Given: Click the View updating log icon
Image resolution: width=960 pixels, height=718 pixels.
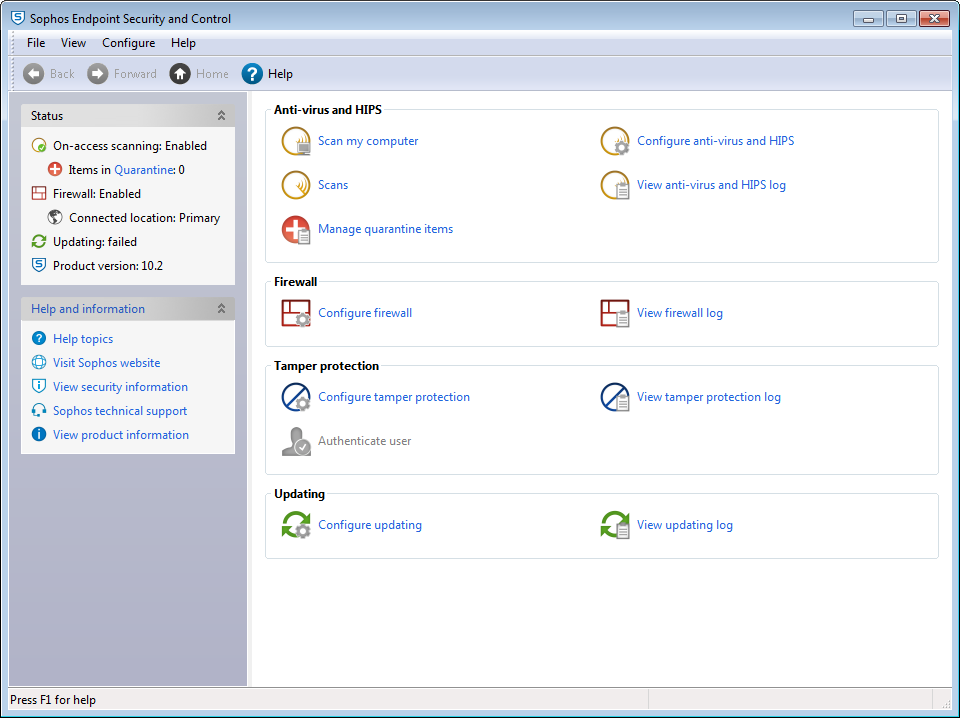Looking at the screenshot, I should [615, 526].
